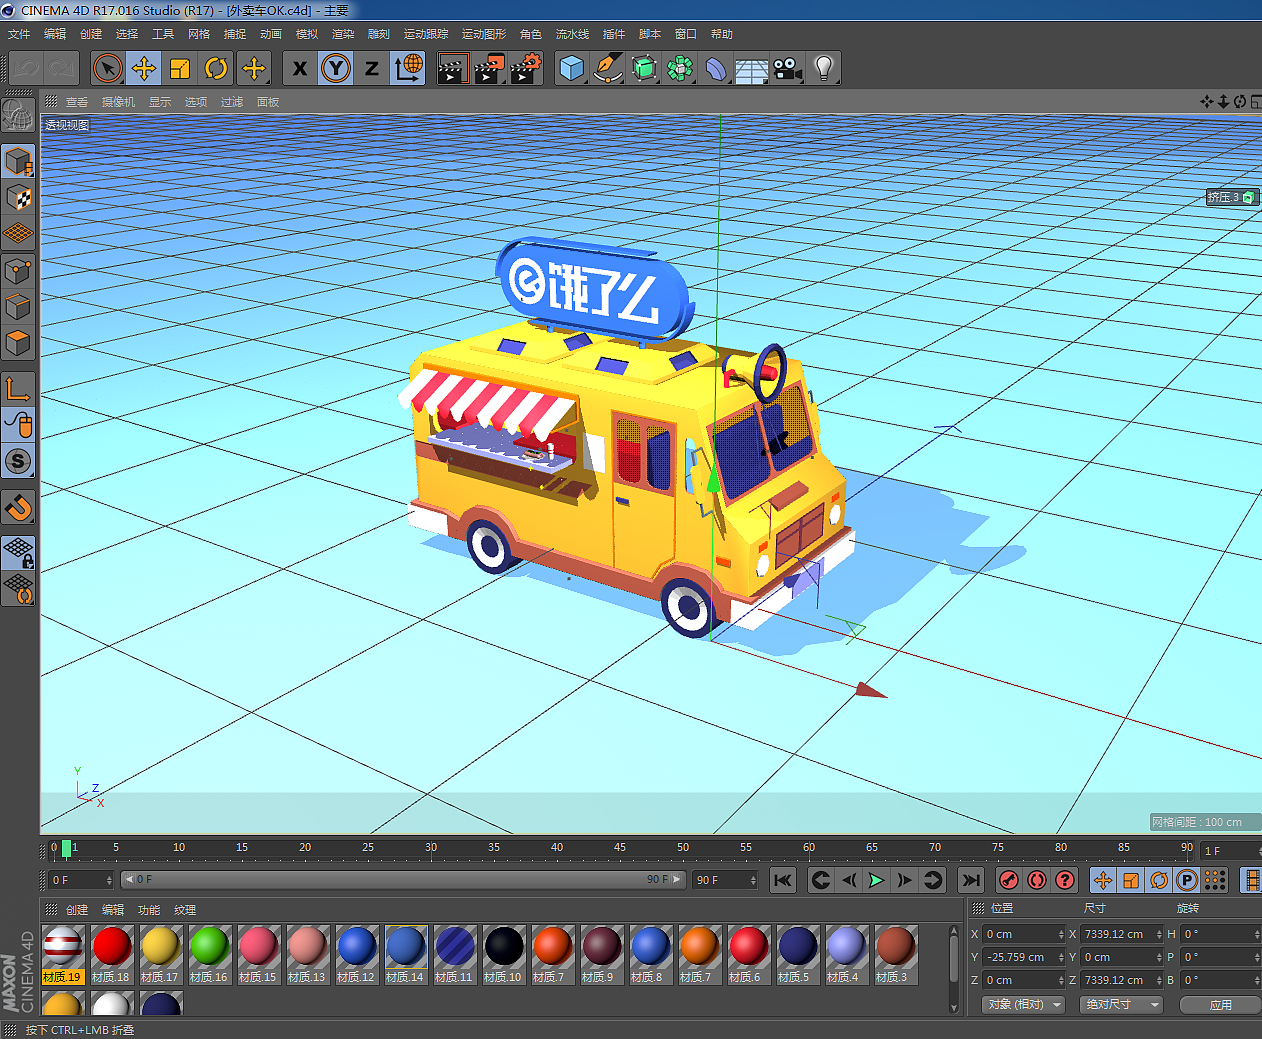This screenshot has height=1039, width=1262.
Task: Open Render Settings gear clapperboard icon
Action: click(x=526, y=68)
